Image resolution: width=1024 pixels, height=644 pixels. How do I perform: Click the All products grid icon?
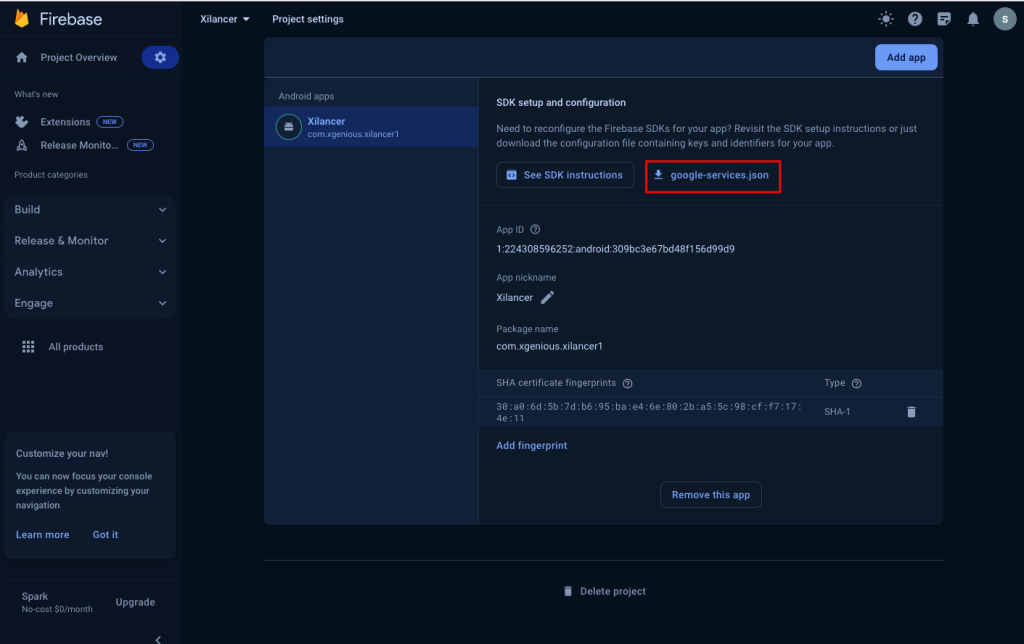[x=28, y=347]
